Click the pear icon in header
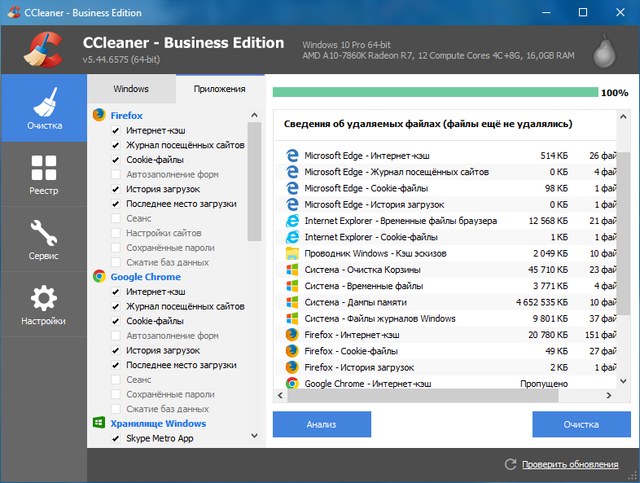640x483 pixels. point(605,46)
